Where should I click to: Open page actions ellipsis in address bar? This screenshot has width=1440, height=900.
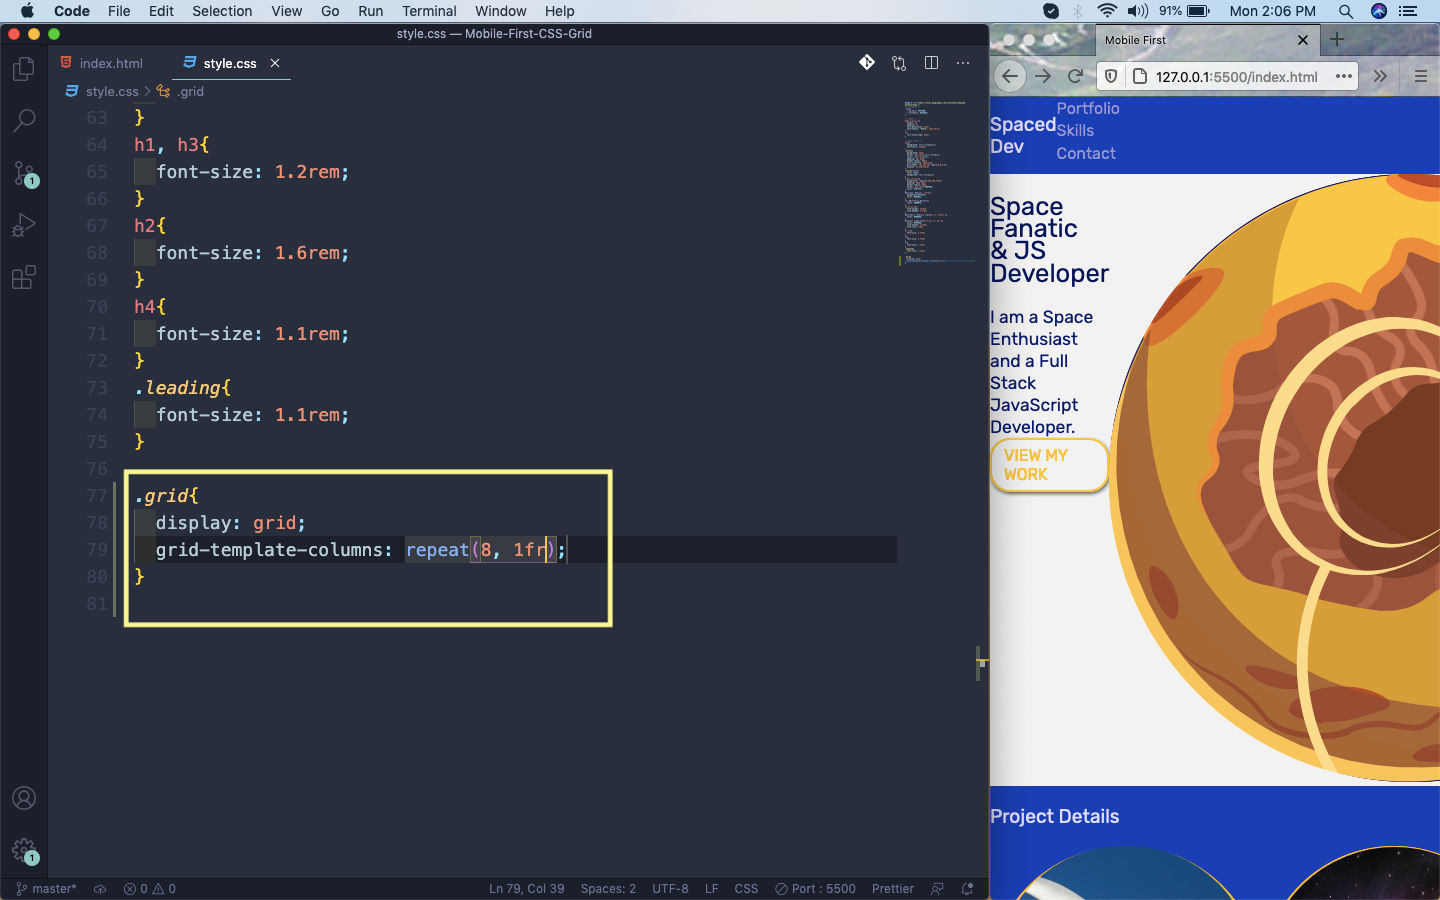click(x=1343, y=76)
